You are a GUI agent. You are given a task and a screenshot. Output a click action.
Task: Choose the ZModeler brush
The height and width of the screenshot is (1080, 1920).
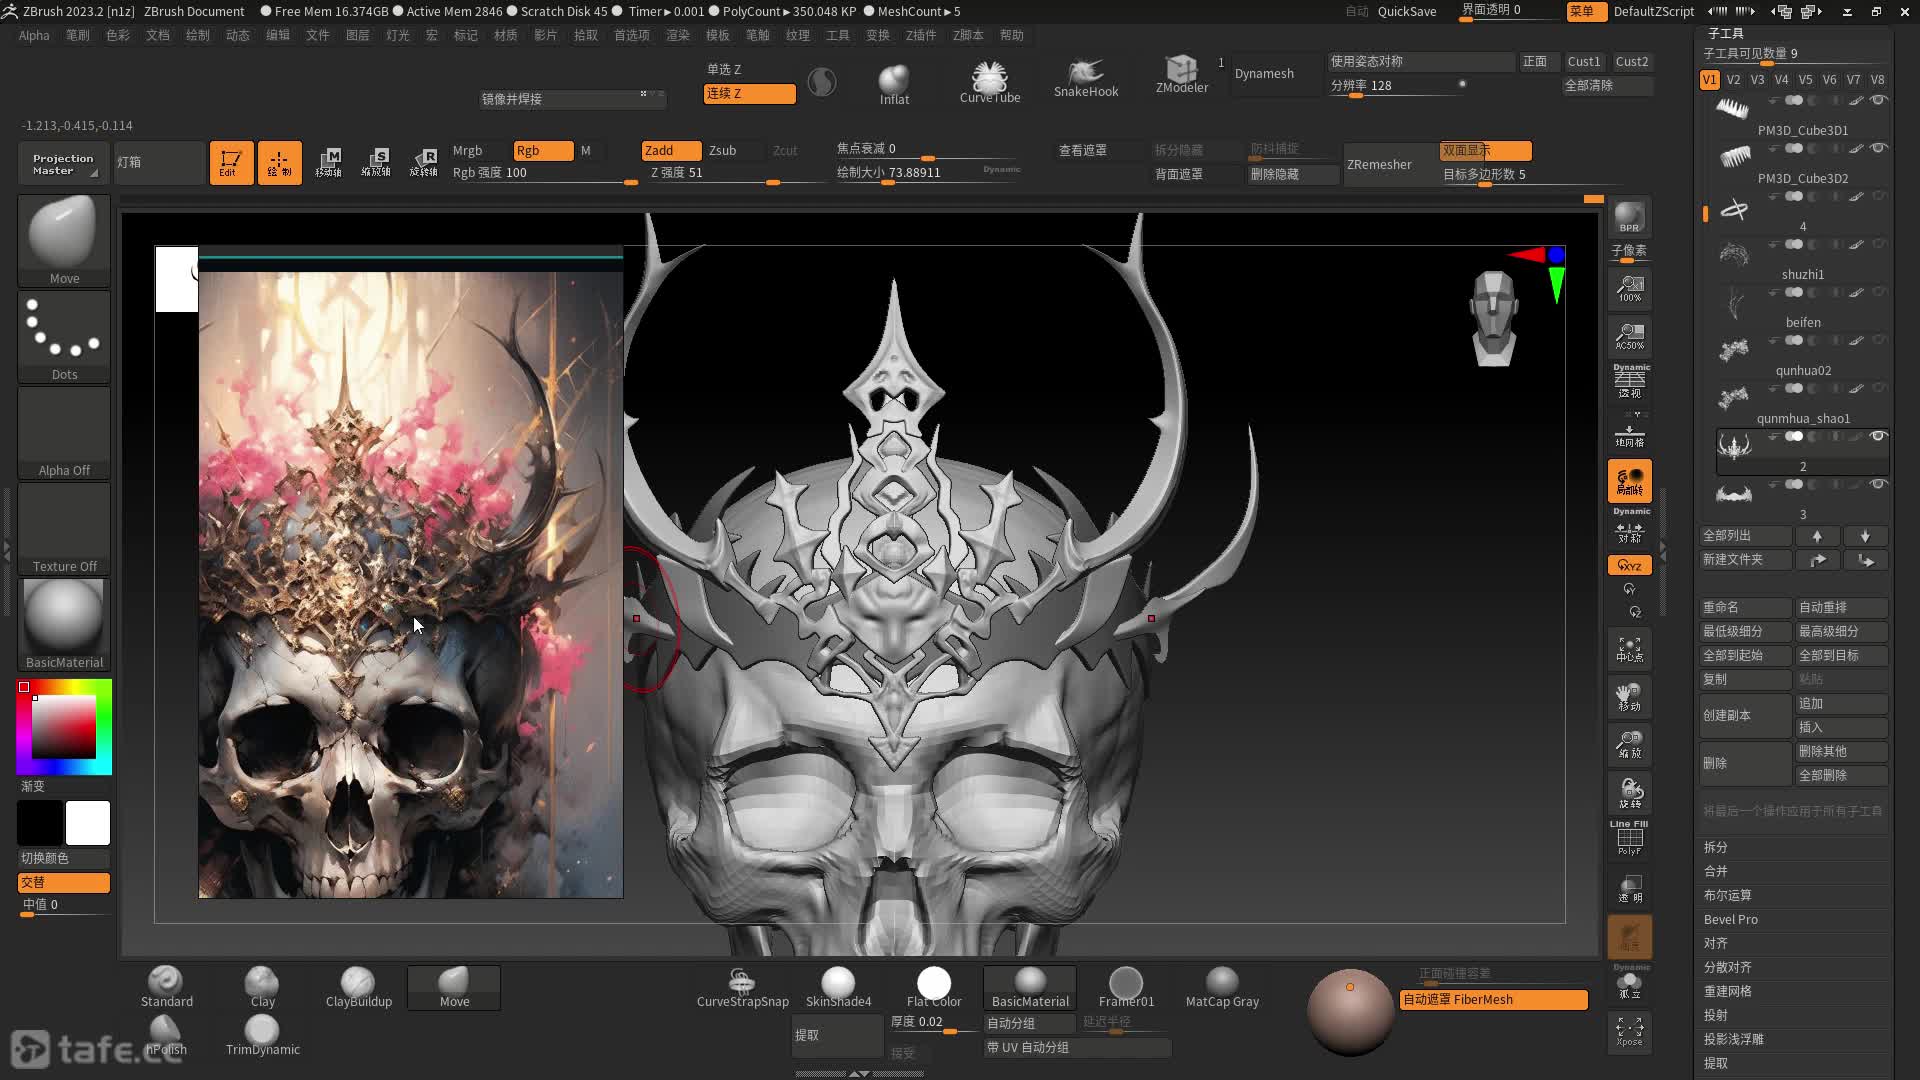click(x=1182, y=75)
